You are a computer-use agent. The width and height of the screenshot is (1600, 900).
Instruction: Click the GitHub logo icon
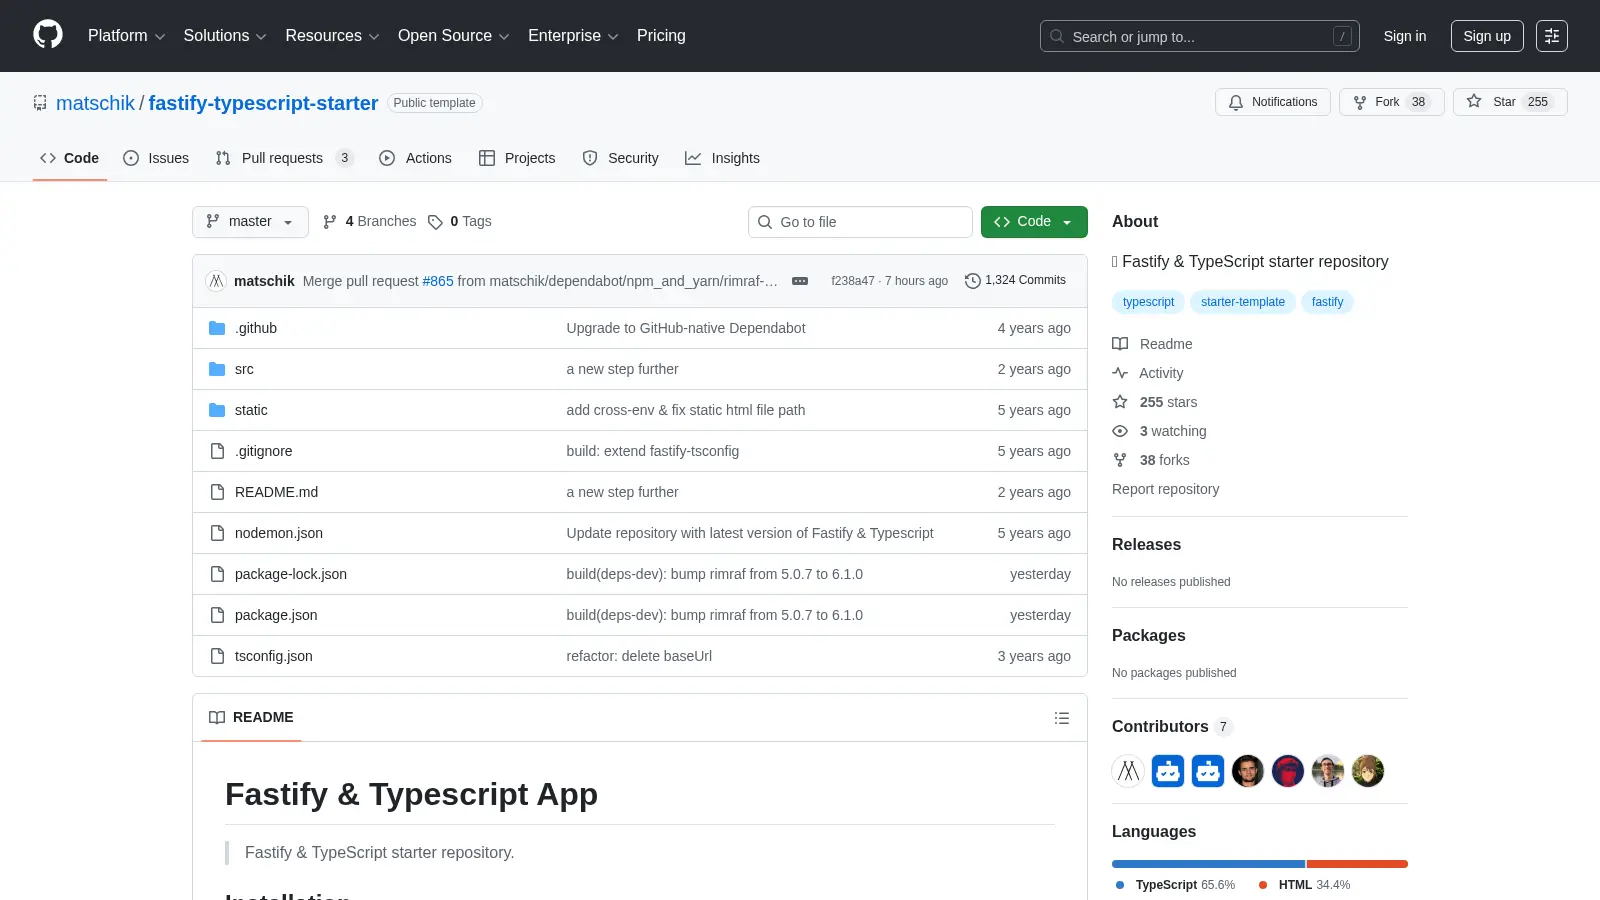click(48, 35)
